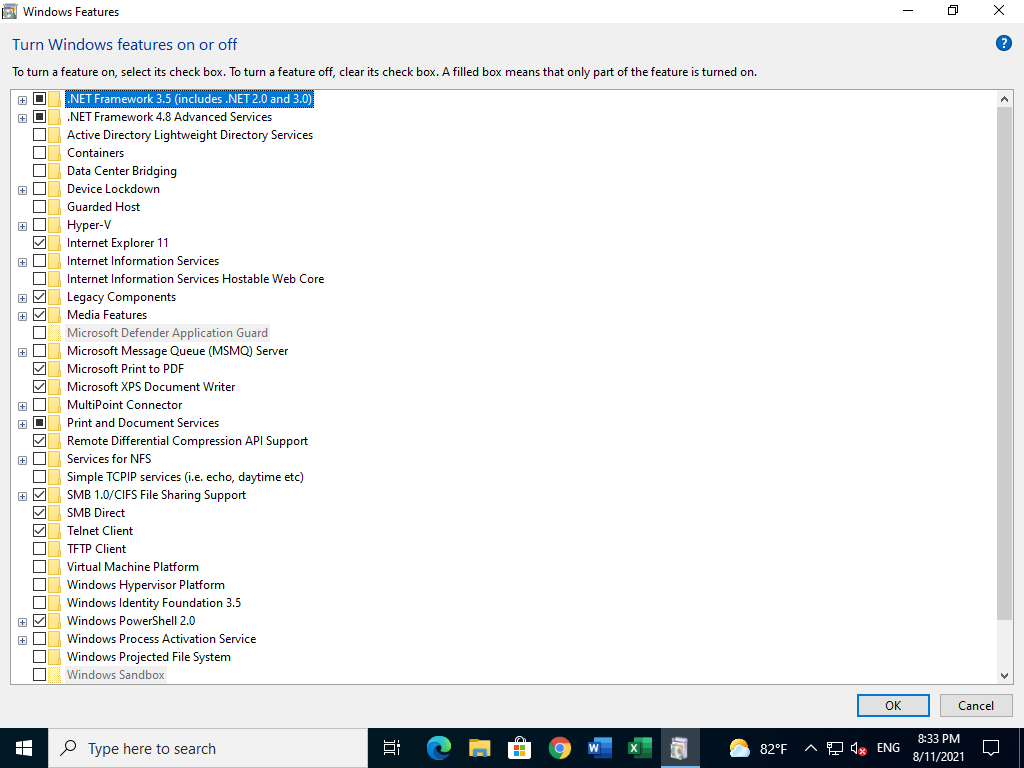This screenshot has height=768, width=1024.
Task: Confirm changes with the OK button
Action: tap(893, 705)
